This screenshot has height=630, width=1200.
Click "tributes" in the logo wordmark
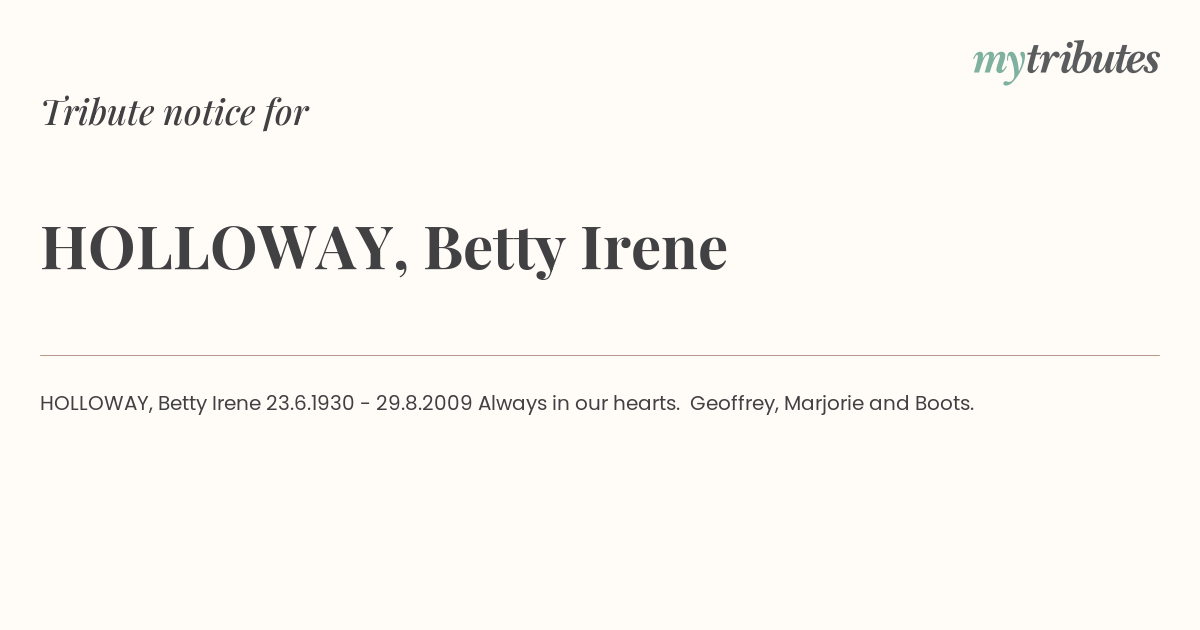tap(1092, 59)
